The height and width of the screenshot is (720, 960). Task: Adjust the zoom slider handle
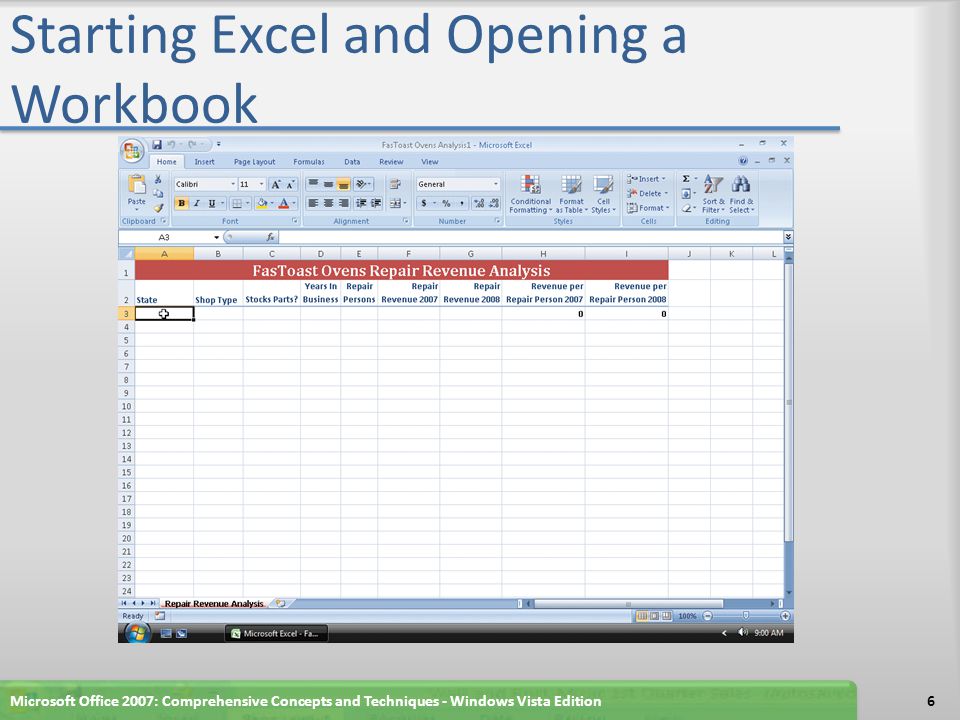745,615
